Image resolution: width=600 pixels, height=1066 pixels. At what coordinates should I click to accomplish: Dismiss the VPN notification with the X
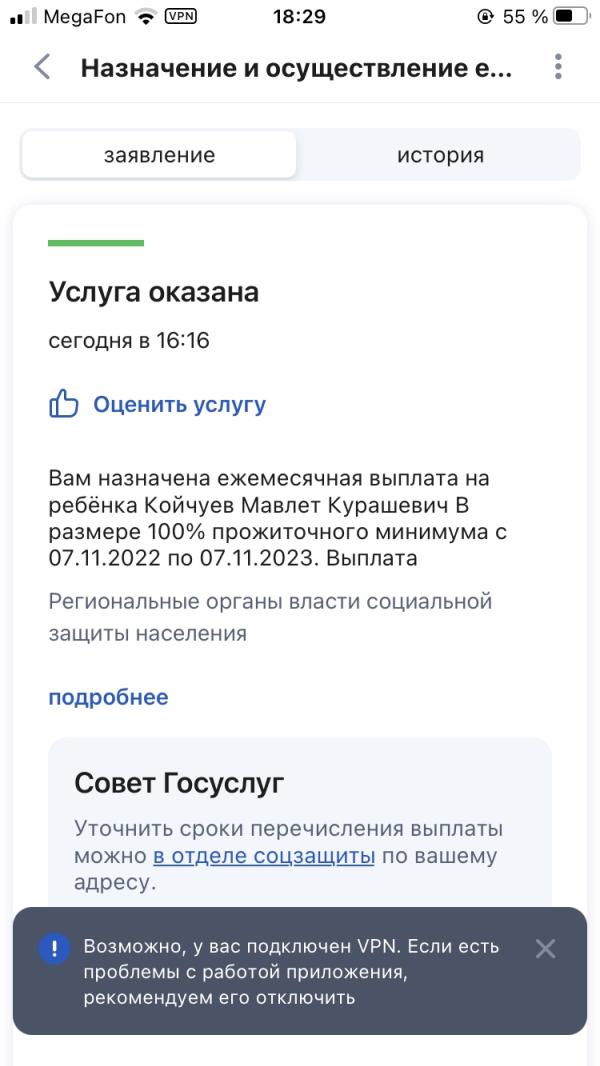click(545, 948)
